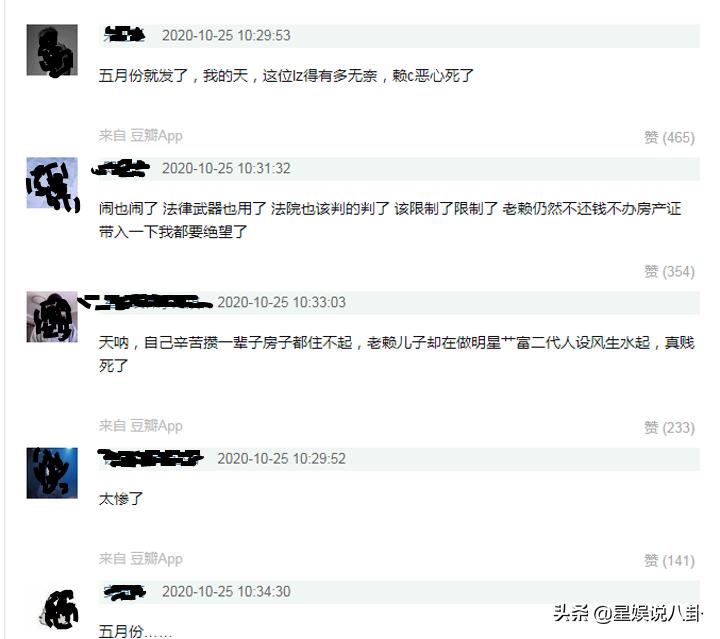Like the comment with 赞 (233)
720x639 pixels.
669,427
